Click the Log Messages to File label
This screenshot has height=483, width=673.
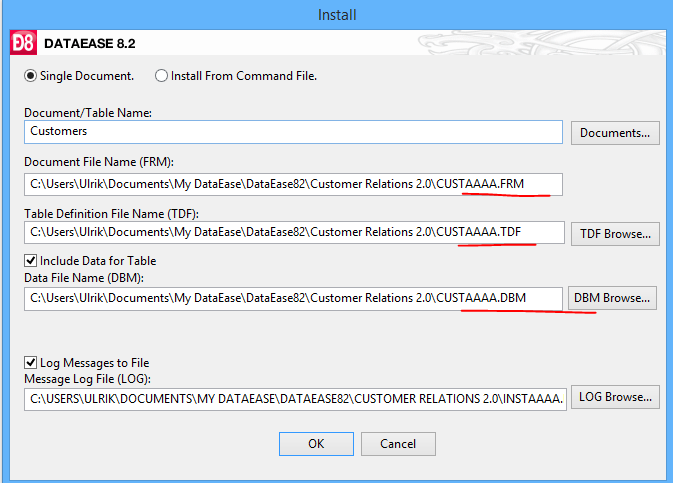(94, 363)
